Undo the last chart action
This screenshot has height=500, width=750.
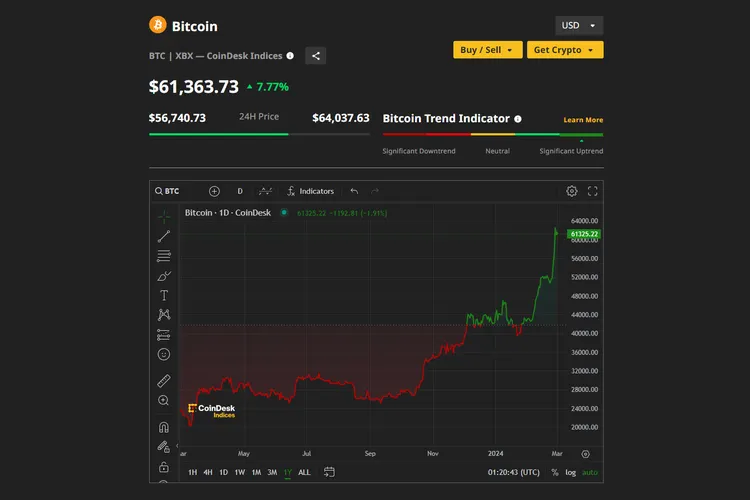(354, 191)
